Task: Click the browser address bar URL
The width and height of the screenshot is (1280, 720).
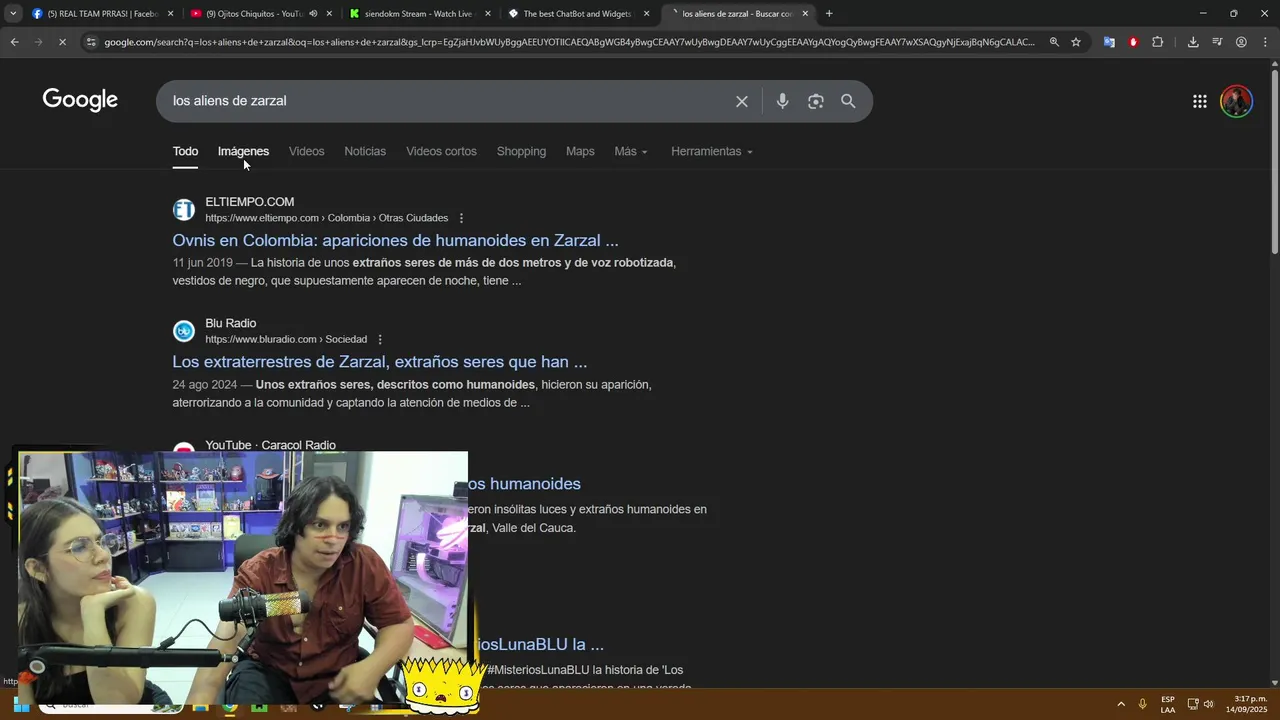Action: [570, 42]
